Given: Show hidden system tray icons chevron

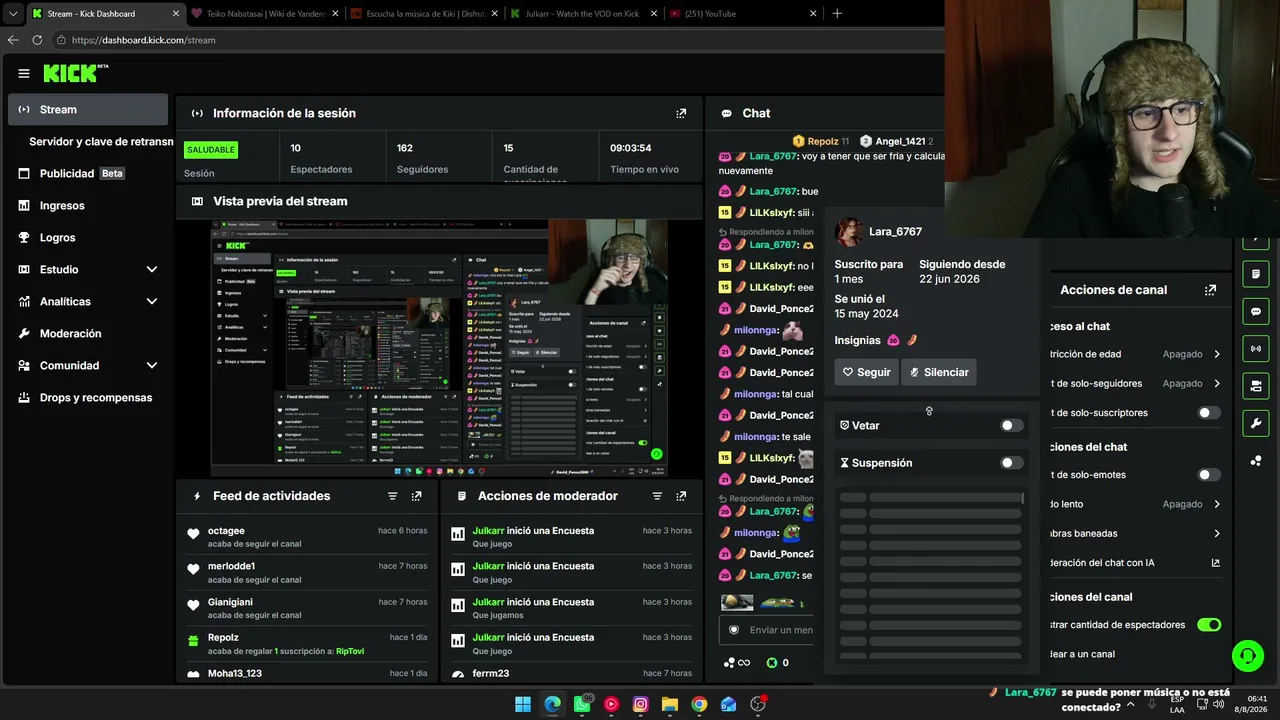Looking at the screenshot, I should (1131, 704).
